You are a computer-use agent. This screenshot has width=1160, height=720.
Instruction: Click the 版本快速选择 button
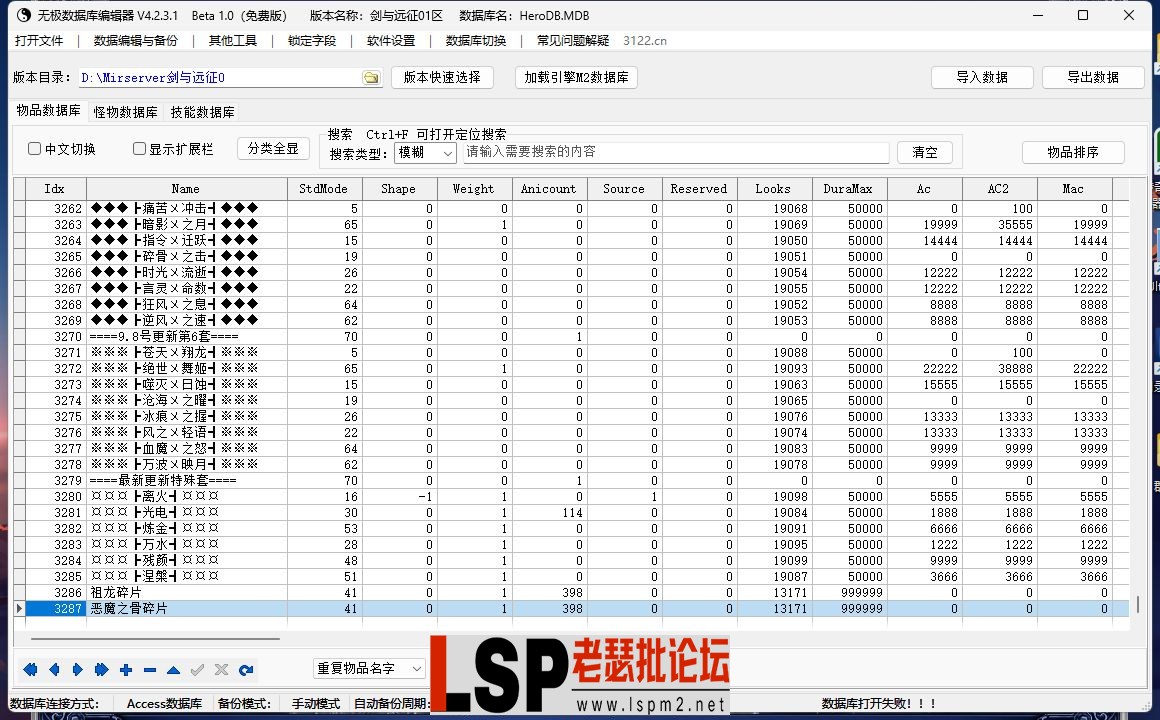coord(442,77)
